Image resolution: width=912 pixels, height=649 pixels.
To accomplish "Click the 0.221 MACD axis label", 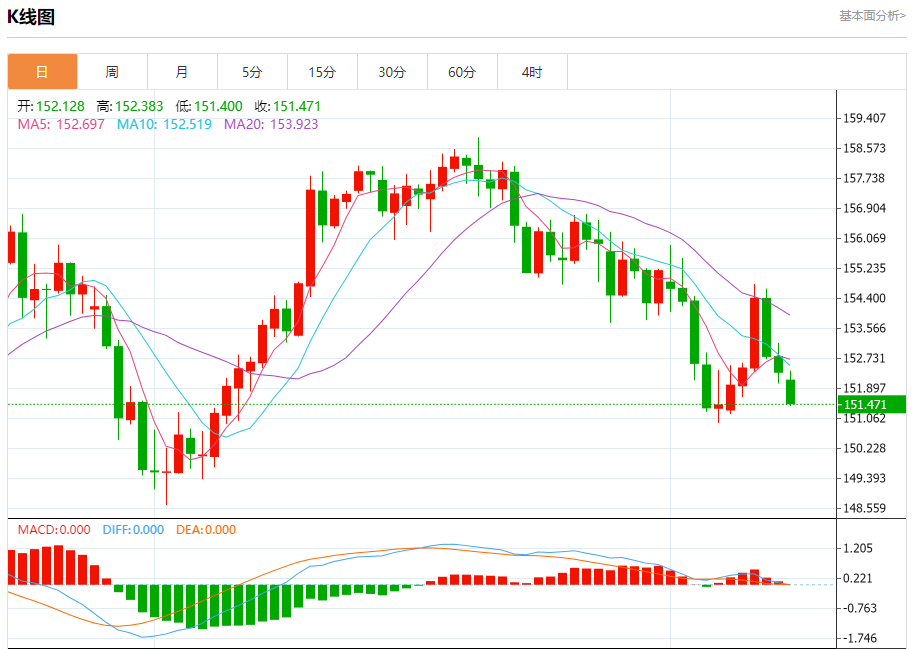I will 858,578.
